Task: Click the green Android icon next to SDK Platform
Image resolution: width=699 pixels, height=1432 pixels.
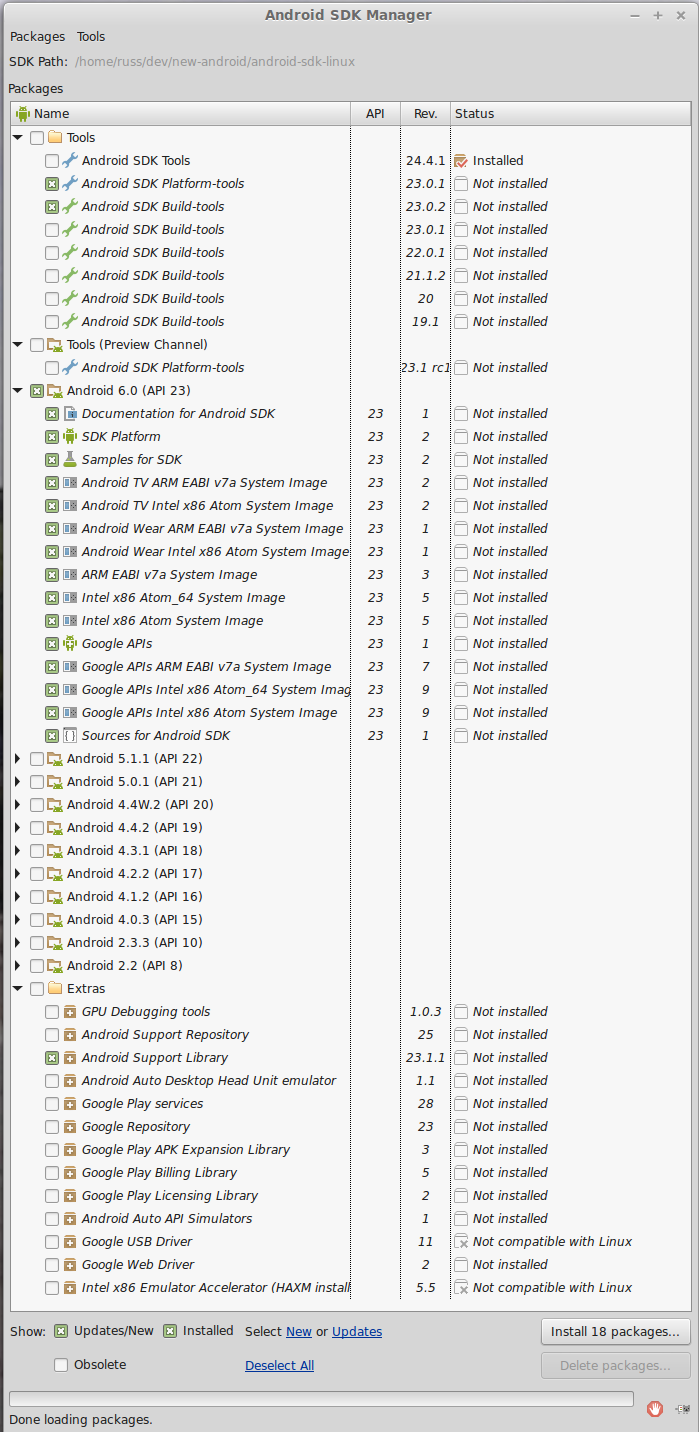Action: click(x=70, y=436)
